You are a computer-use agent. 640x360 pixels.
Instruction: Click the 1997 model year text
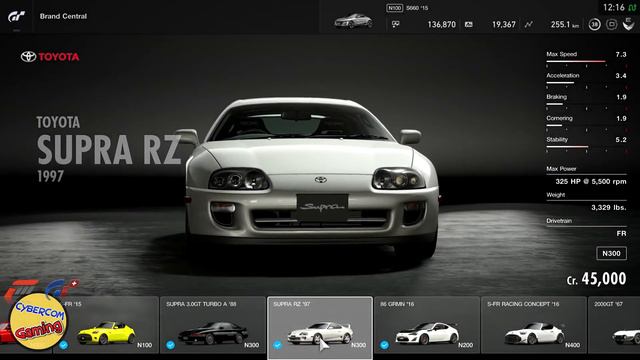coord(51,176)
